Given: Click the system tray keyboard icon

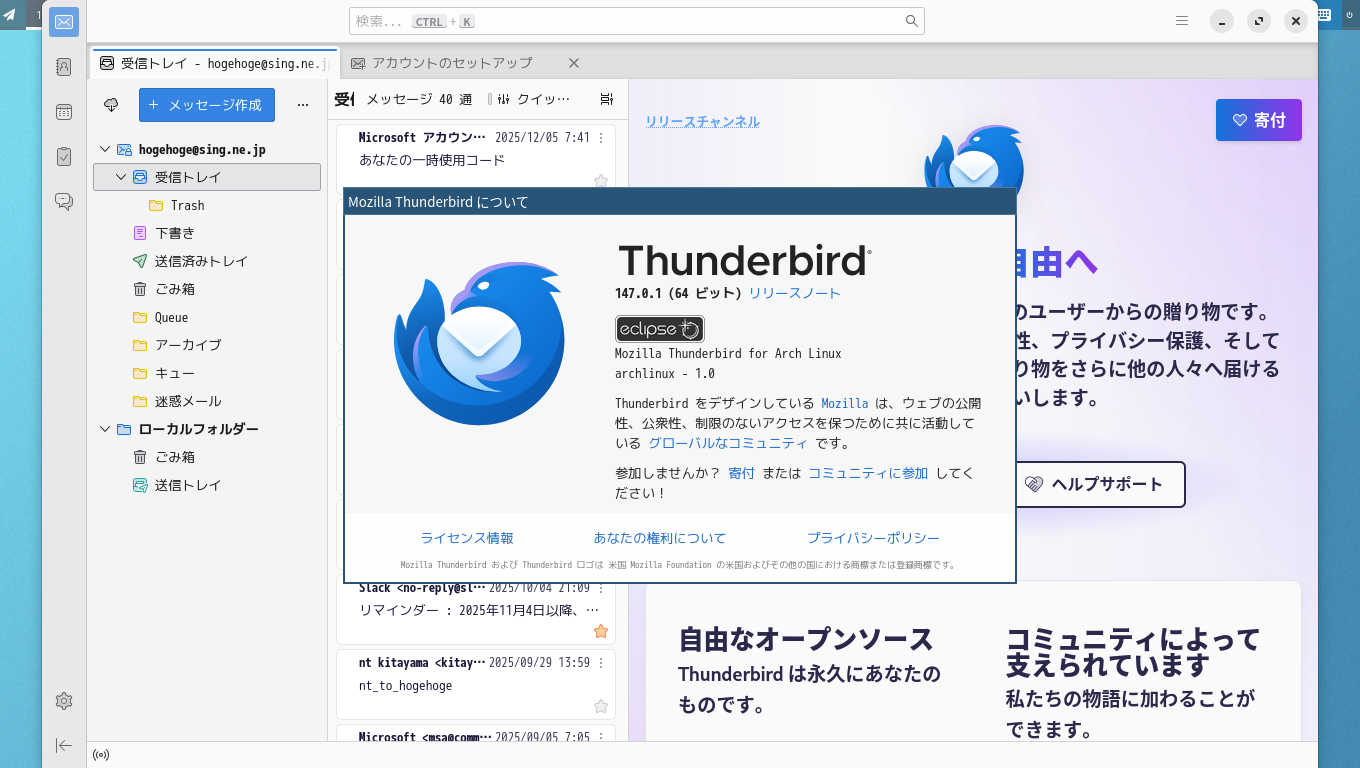Looking at the screenshot, I should pyautogui.click(x=1324, y=15).
